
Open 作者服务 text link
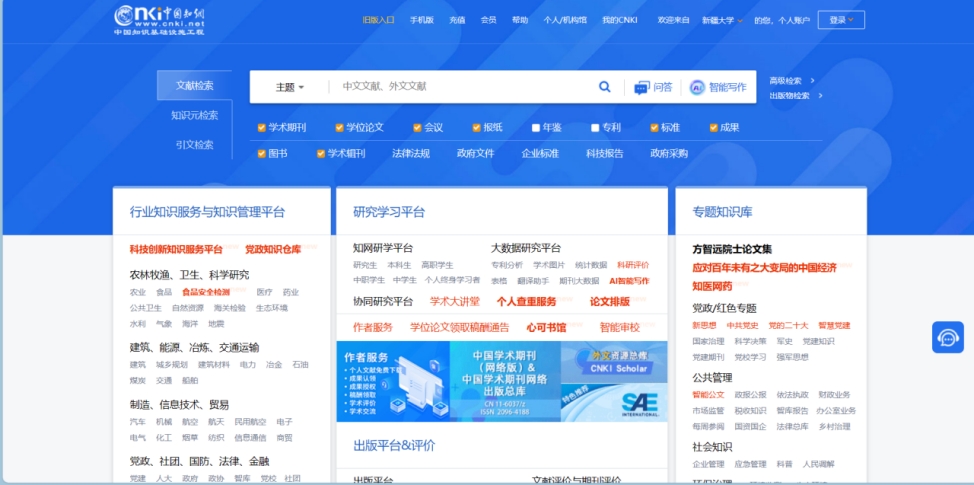point(373,327)
